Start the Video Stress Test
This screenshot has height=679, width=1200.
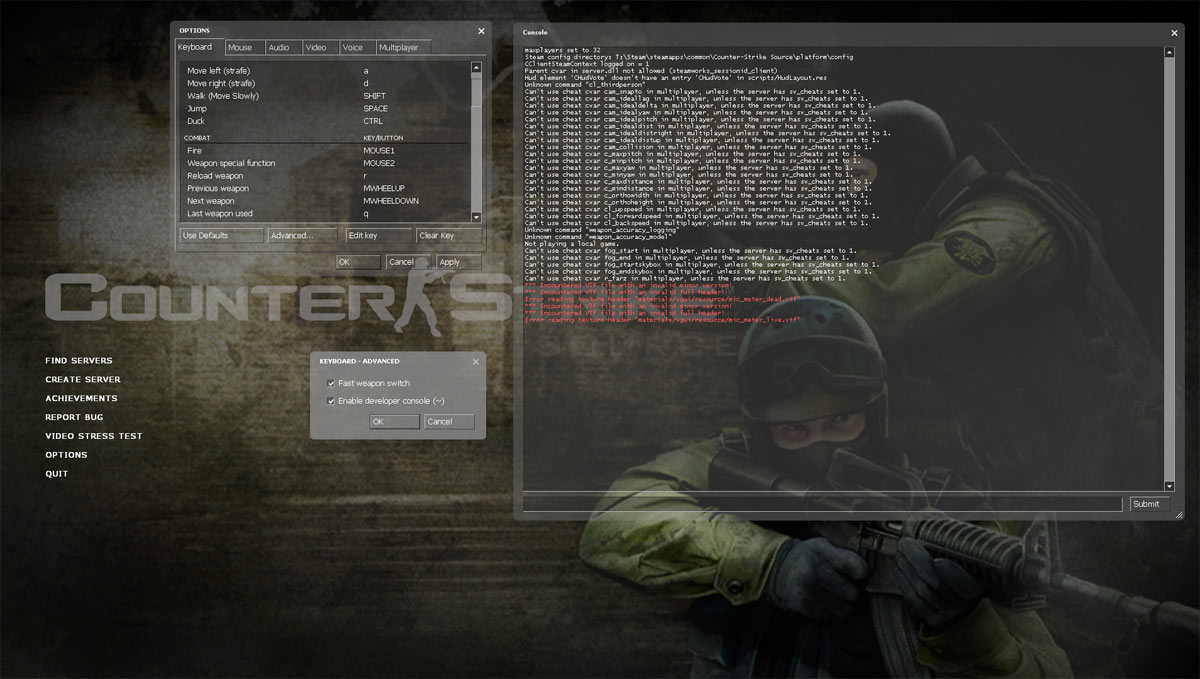(94, 436)
